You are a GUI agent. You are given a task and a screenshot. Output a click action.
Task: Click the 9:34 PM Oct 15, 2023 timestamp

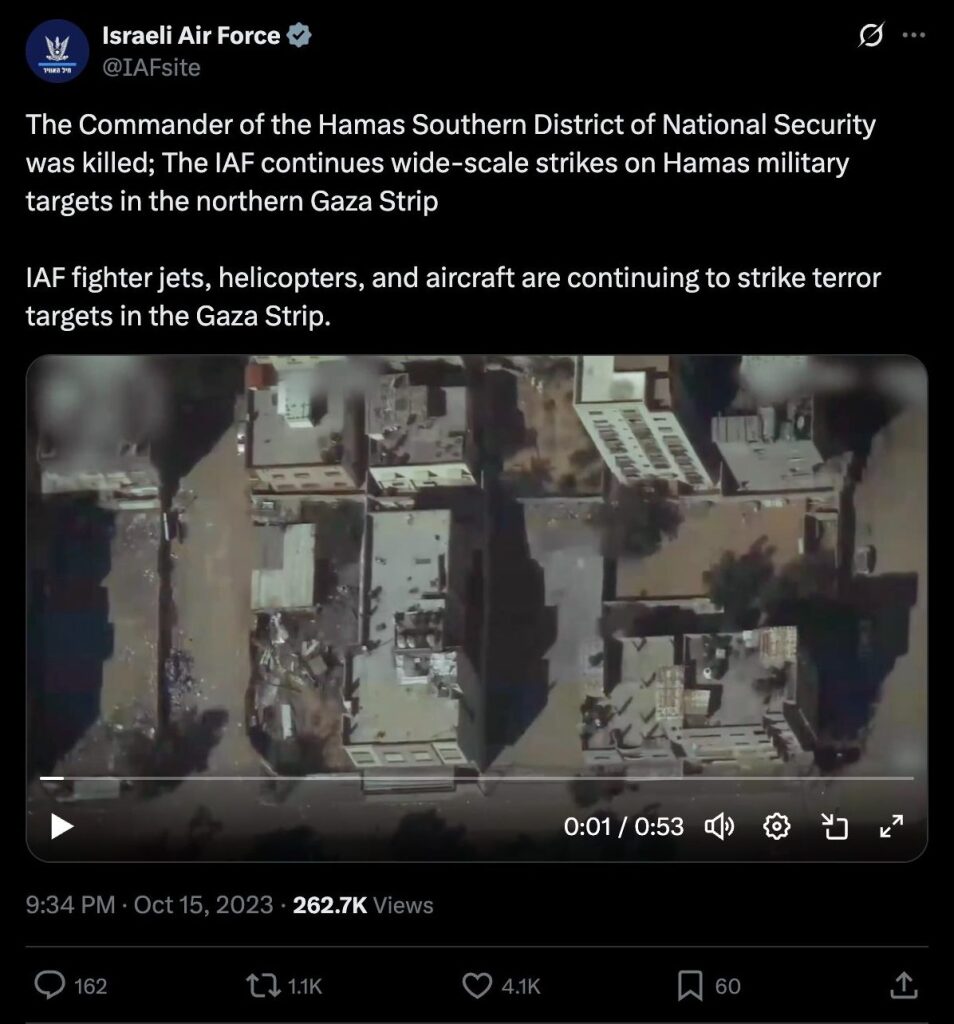click(x=150, y=904)
